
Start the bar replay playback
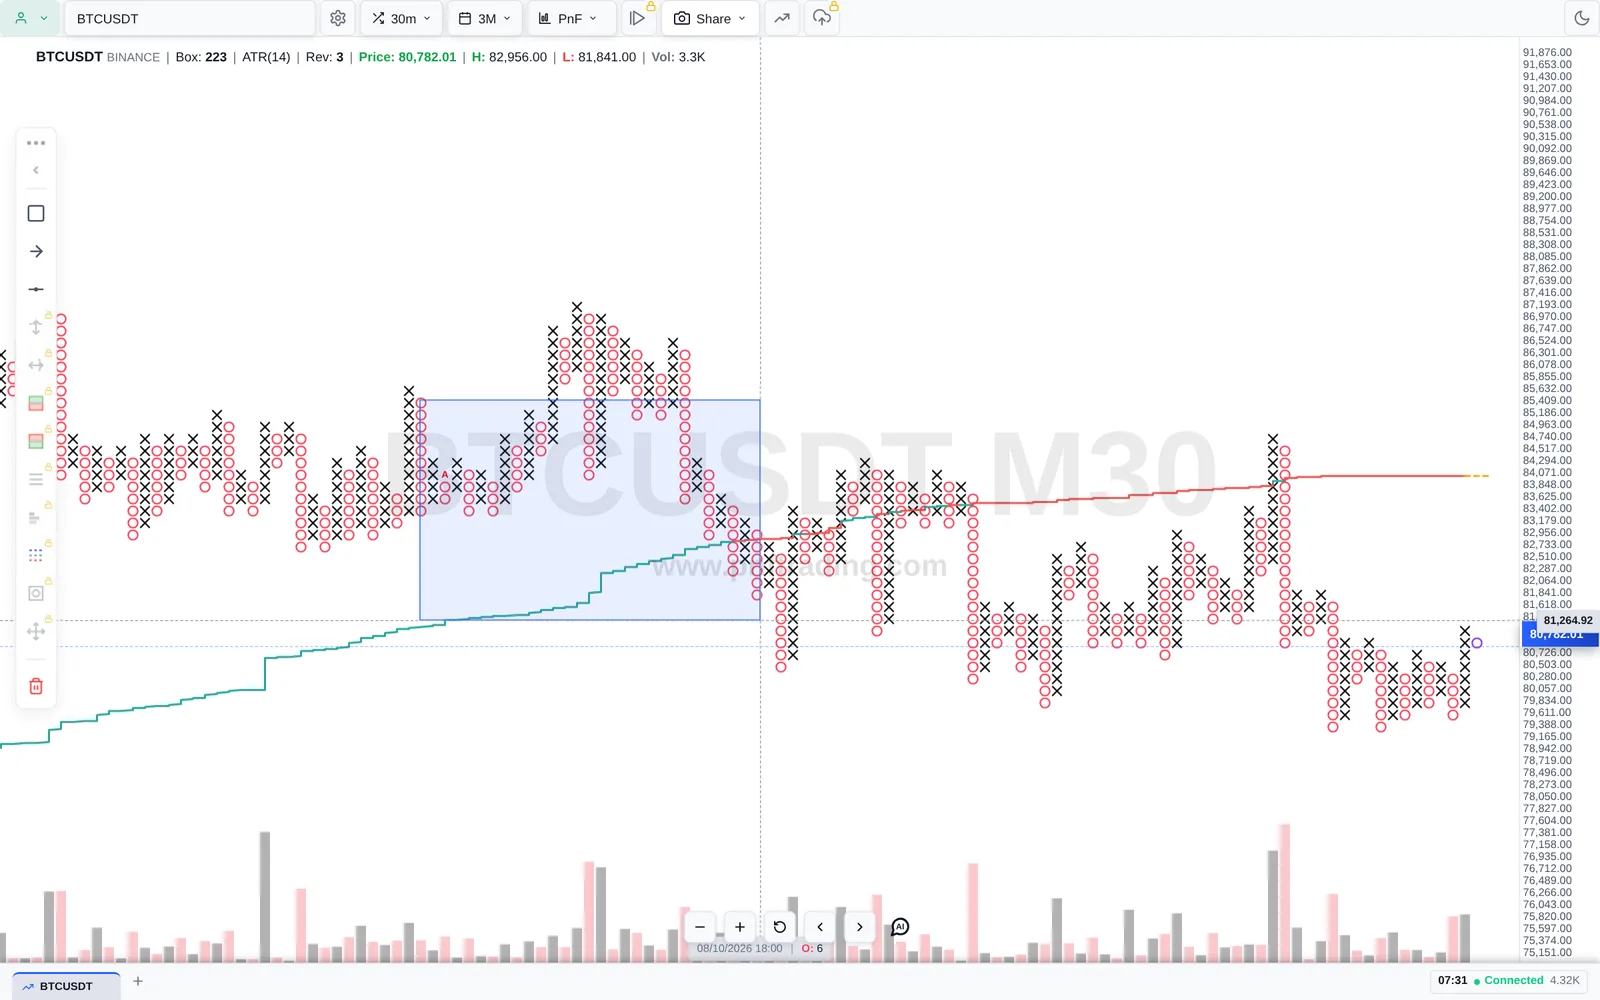pos(637,18)
